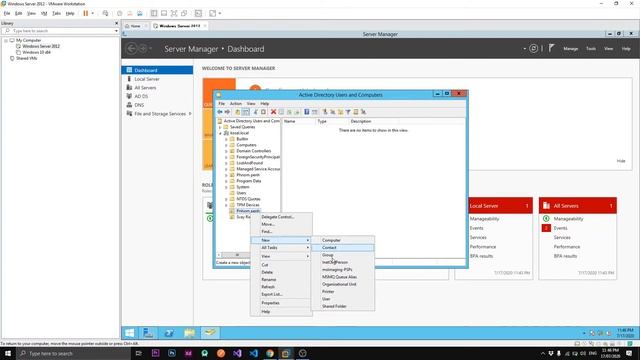The height and width of the screenshot is (360, 640).
Task: Collapse My Computer in VMware library
Action: click(x=6, y=40)
